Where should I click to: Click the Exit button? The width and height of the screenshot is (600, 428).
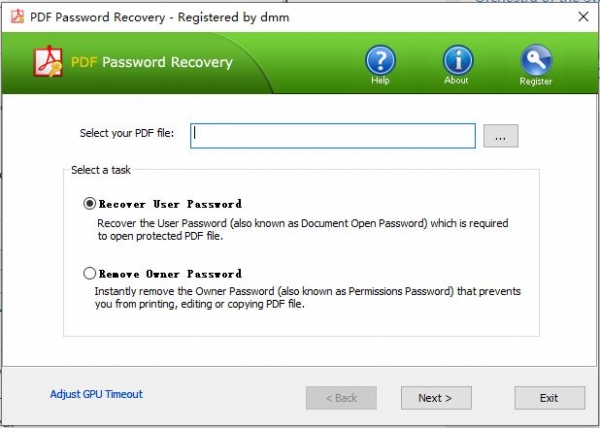548,397
